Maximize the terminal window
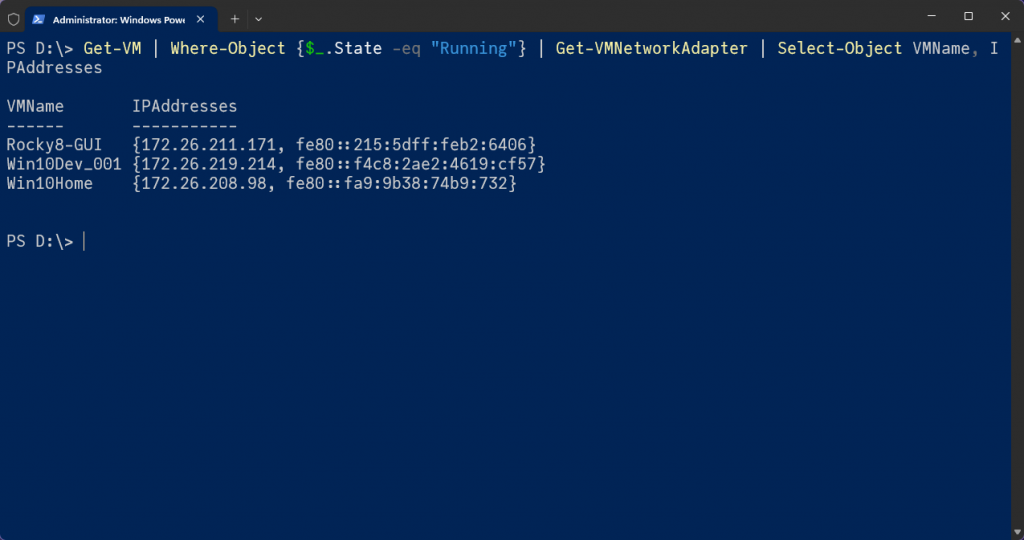The width and height of the screenshot is (1024, 540). tap(967, 17)
